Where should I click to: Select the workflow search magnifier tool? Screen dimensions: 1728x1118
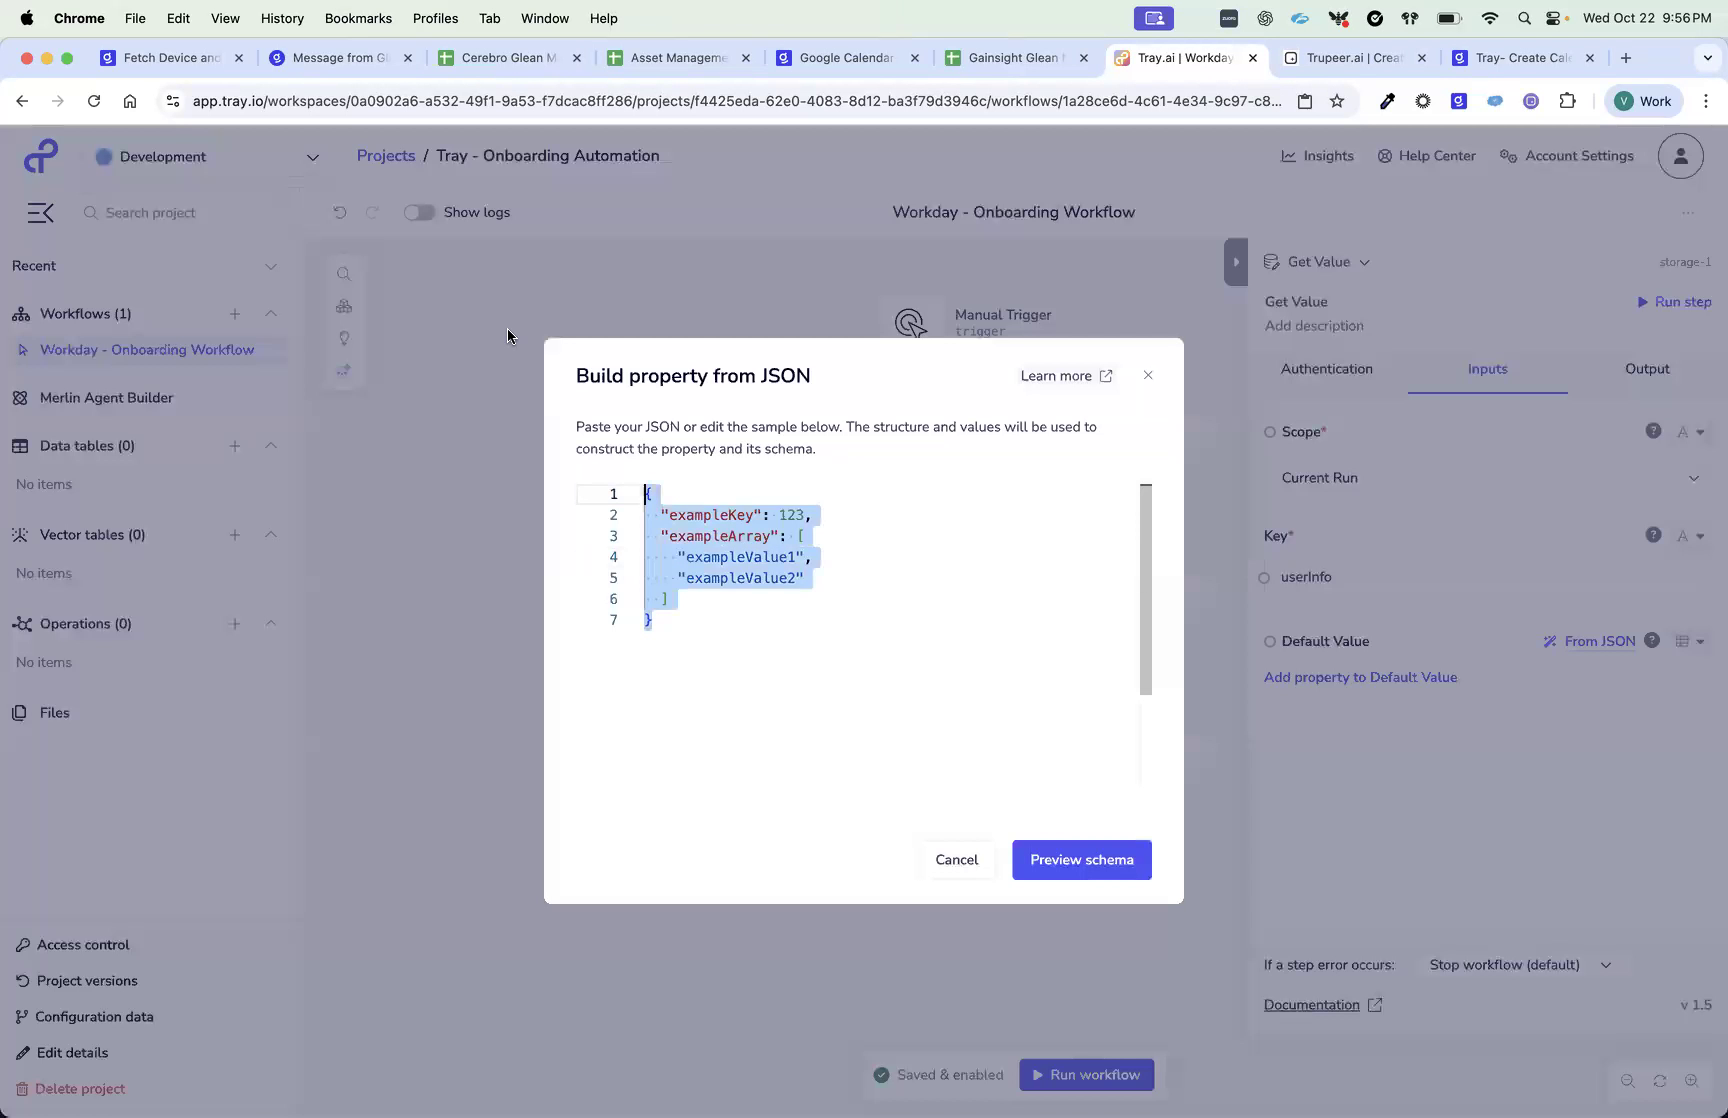tap(344, 273)
